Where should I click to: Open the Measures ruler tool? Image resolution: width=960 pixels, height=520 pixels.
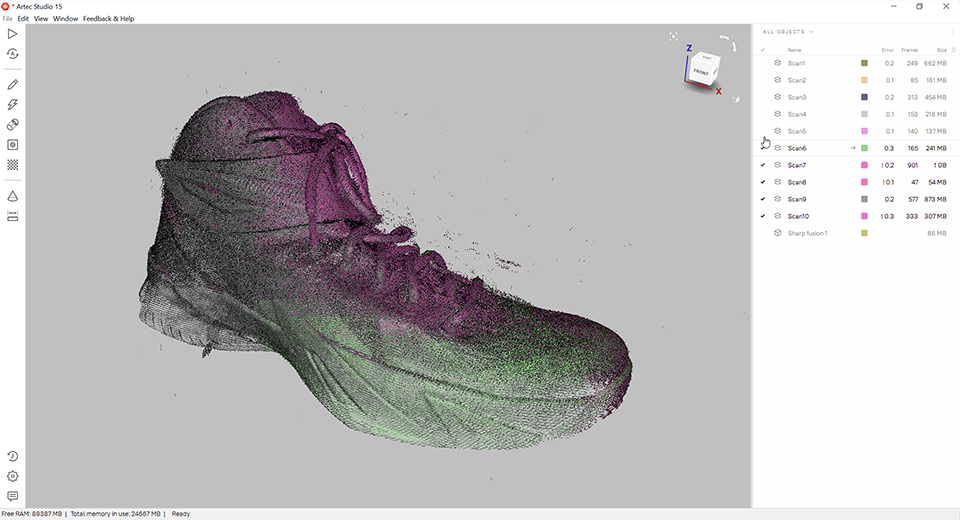pyautogui.click(x=12, y=216)
